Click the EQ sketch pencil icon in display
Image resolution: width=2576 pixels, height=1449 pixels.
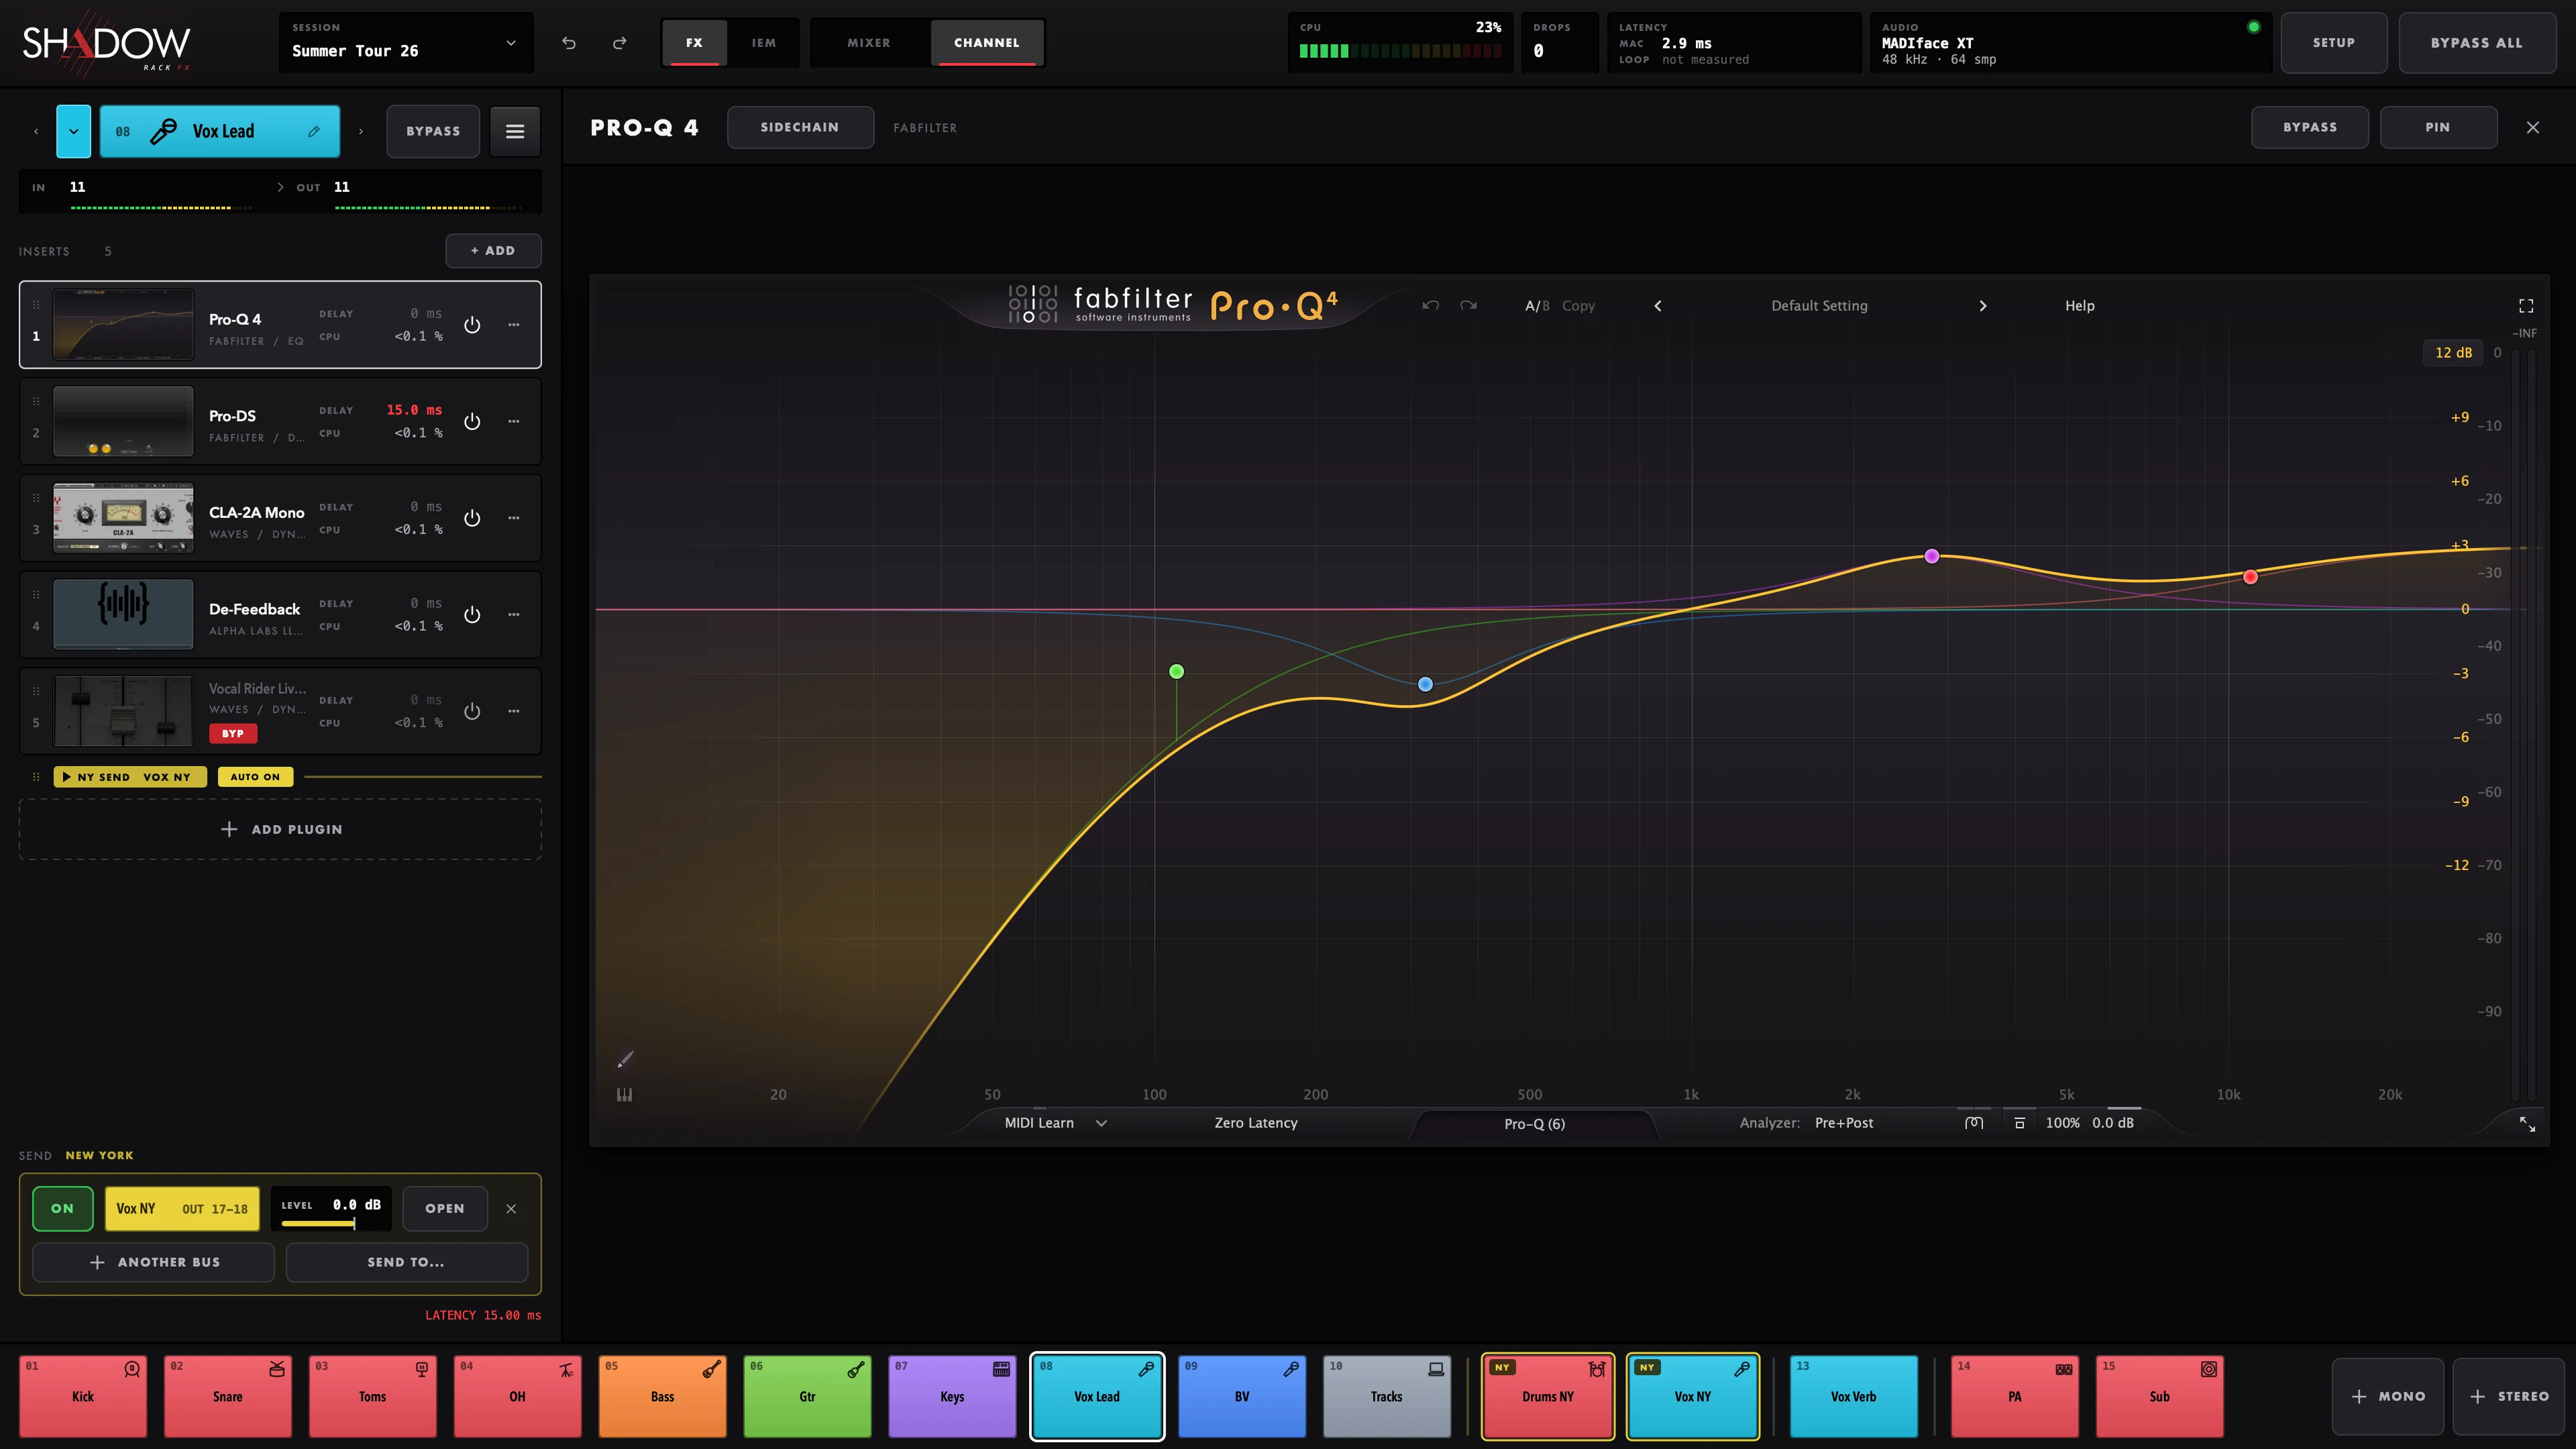pyautogui.click(x=626, y=1059)
